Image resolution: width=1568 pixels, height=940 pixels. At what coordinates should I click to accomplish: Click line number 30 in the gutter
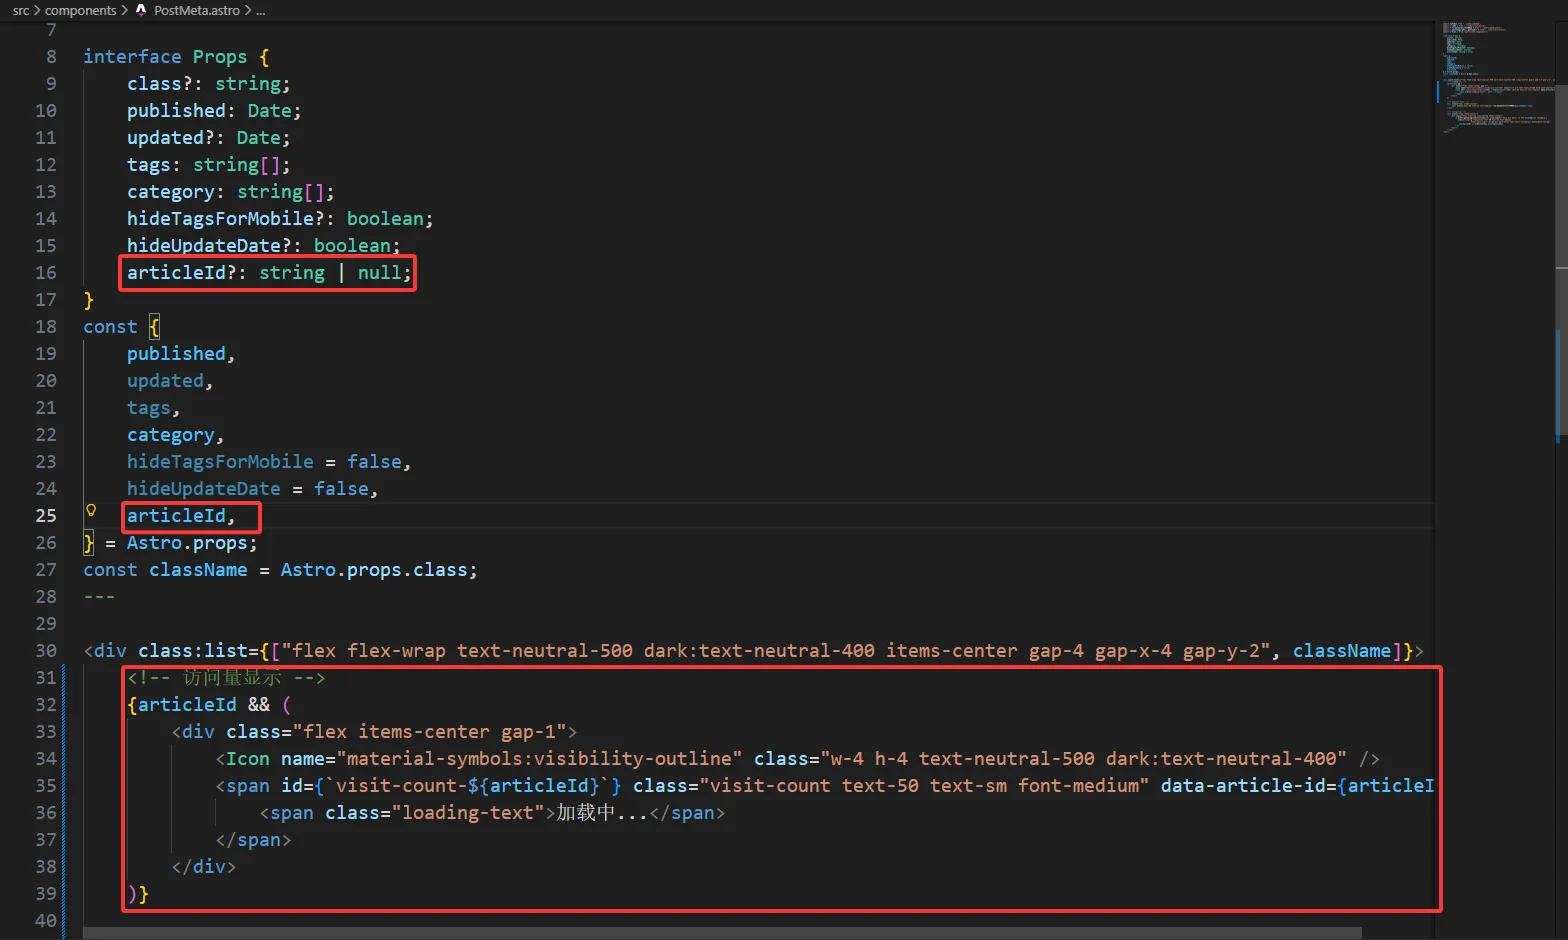tap(46, 651)
